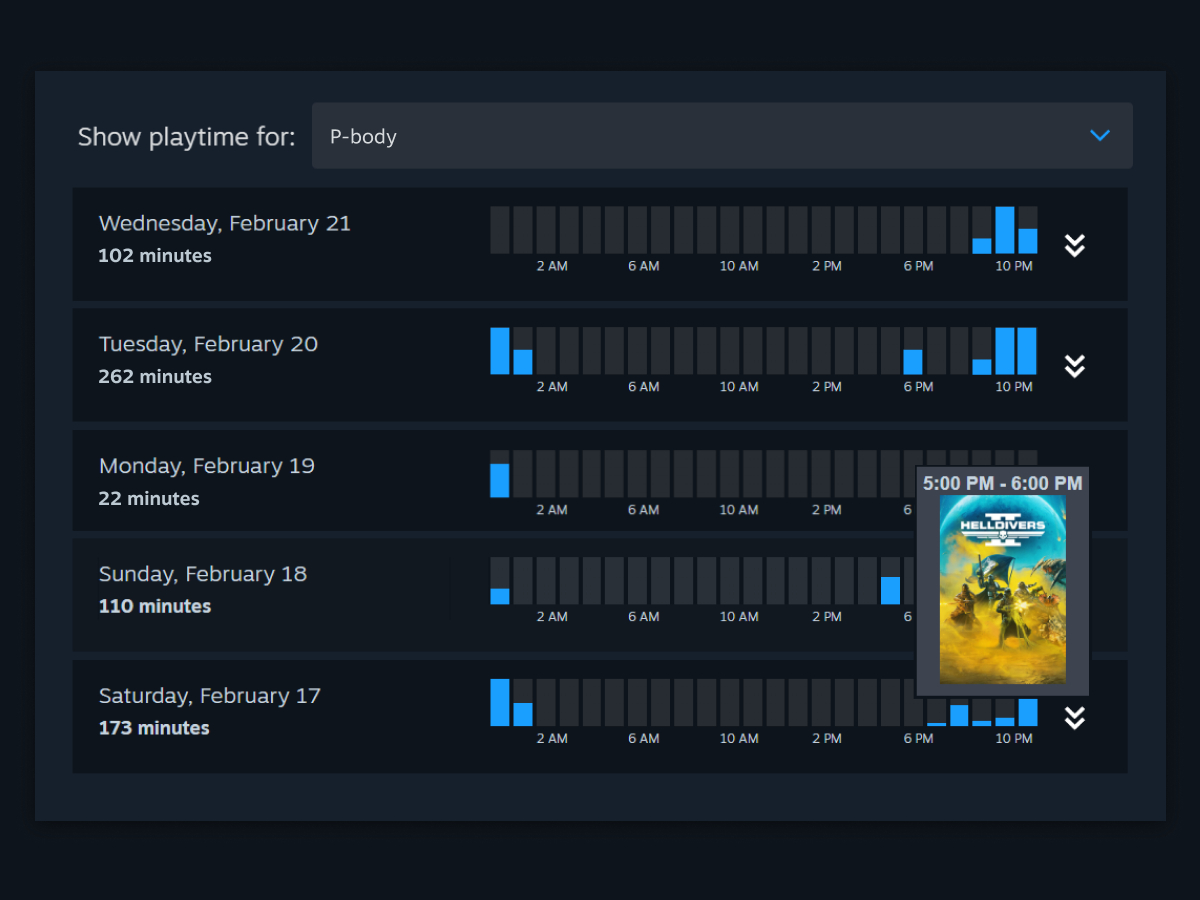Image resolution: width=1200 pixels, height=900 pixels.
Task: Click Tuesday's midnight playtime bar
Action: point(500,351)
